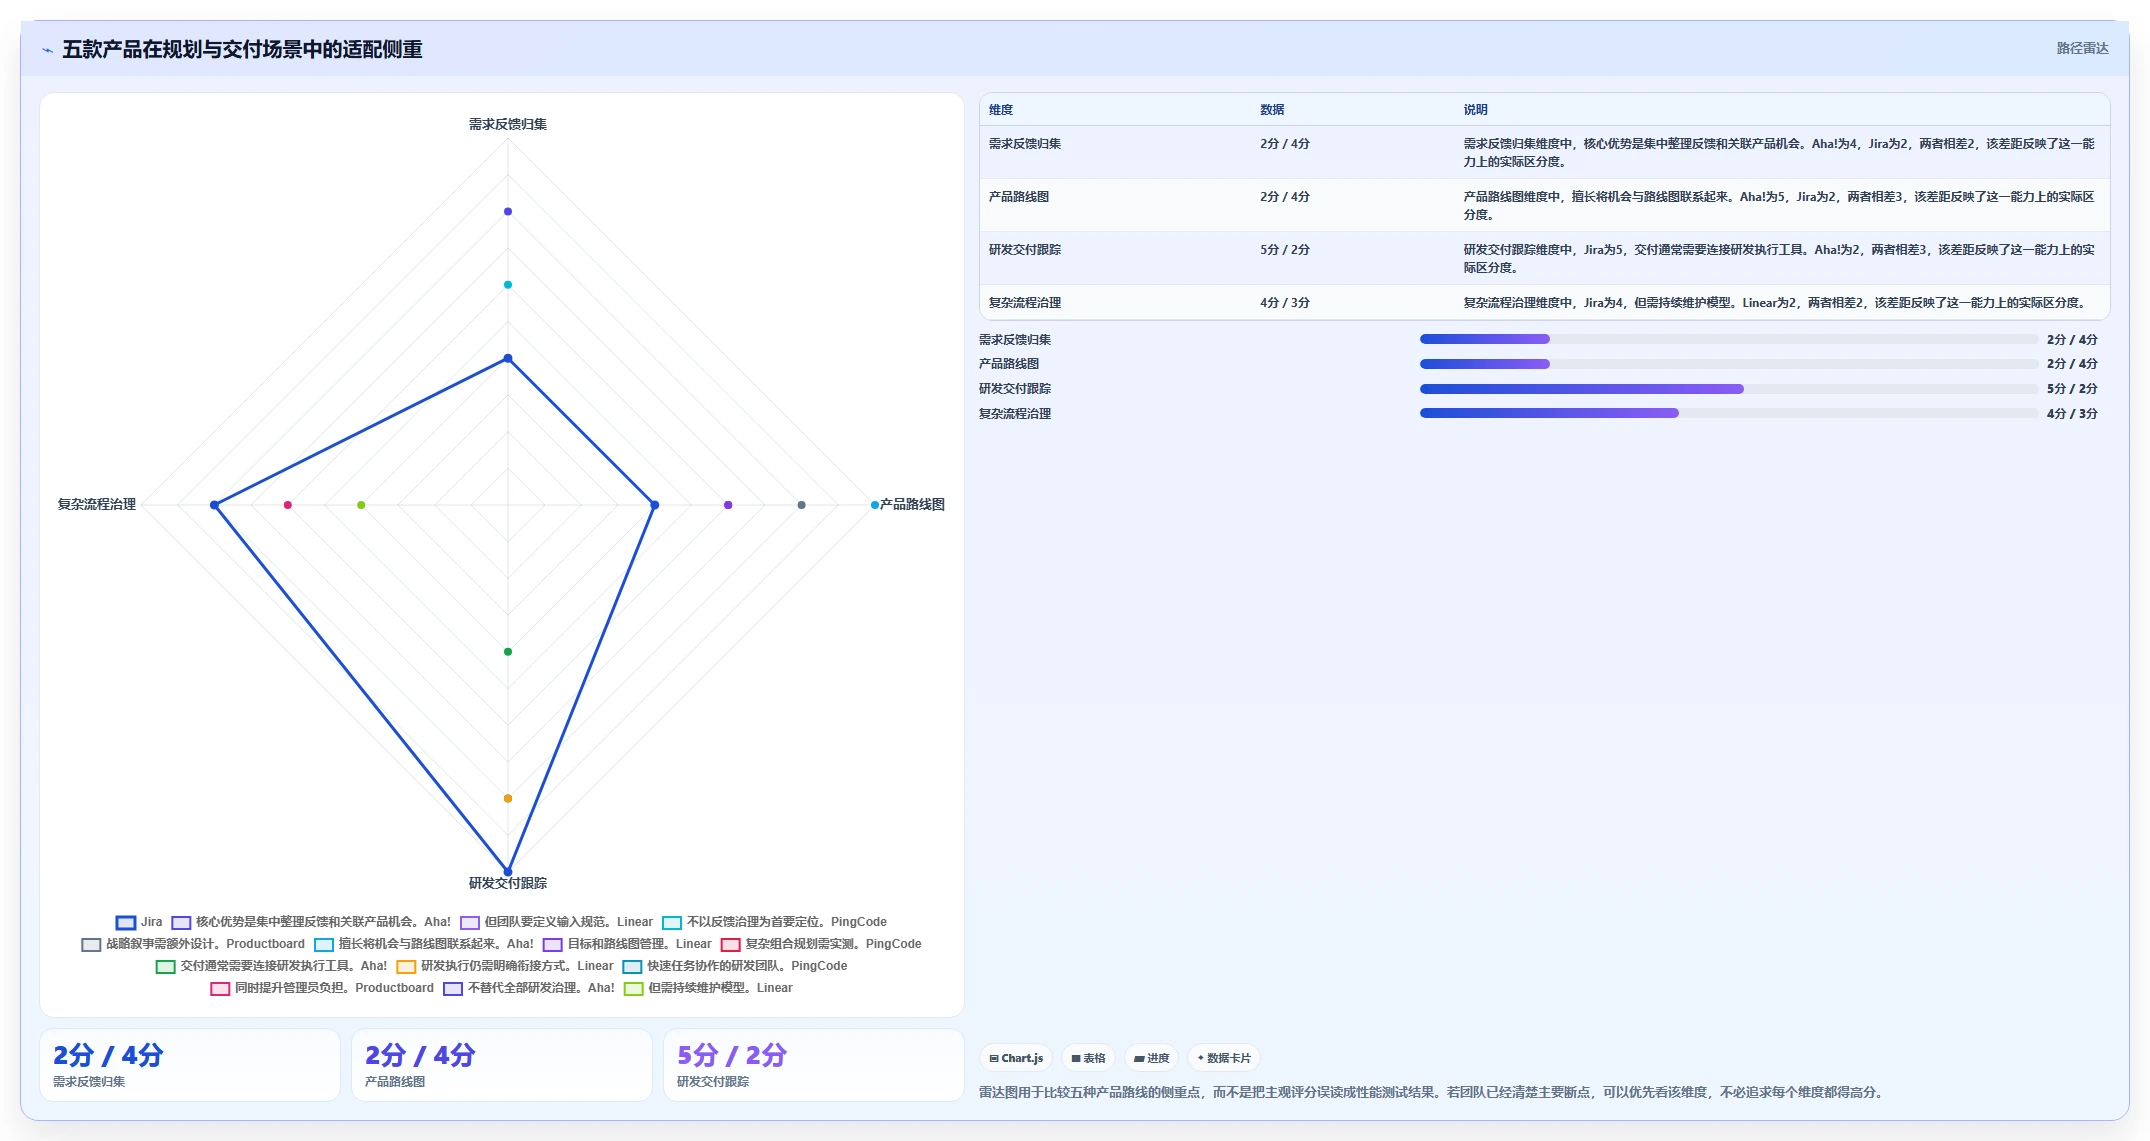Viewport: 2150px width, 1141px height.
Task: Select the 需求反馈归集 row in the table
Action: pos(1545,152)
